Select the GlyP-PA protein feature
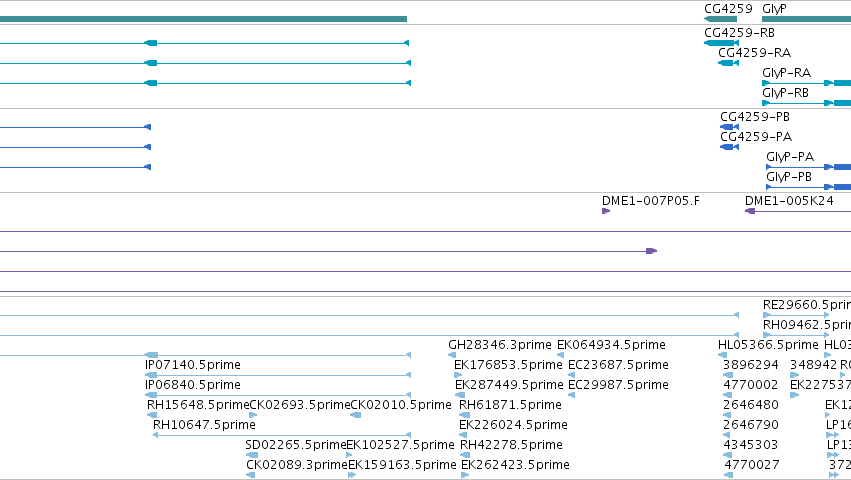This screenshot has width=851, height=480. pos(808,167)
